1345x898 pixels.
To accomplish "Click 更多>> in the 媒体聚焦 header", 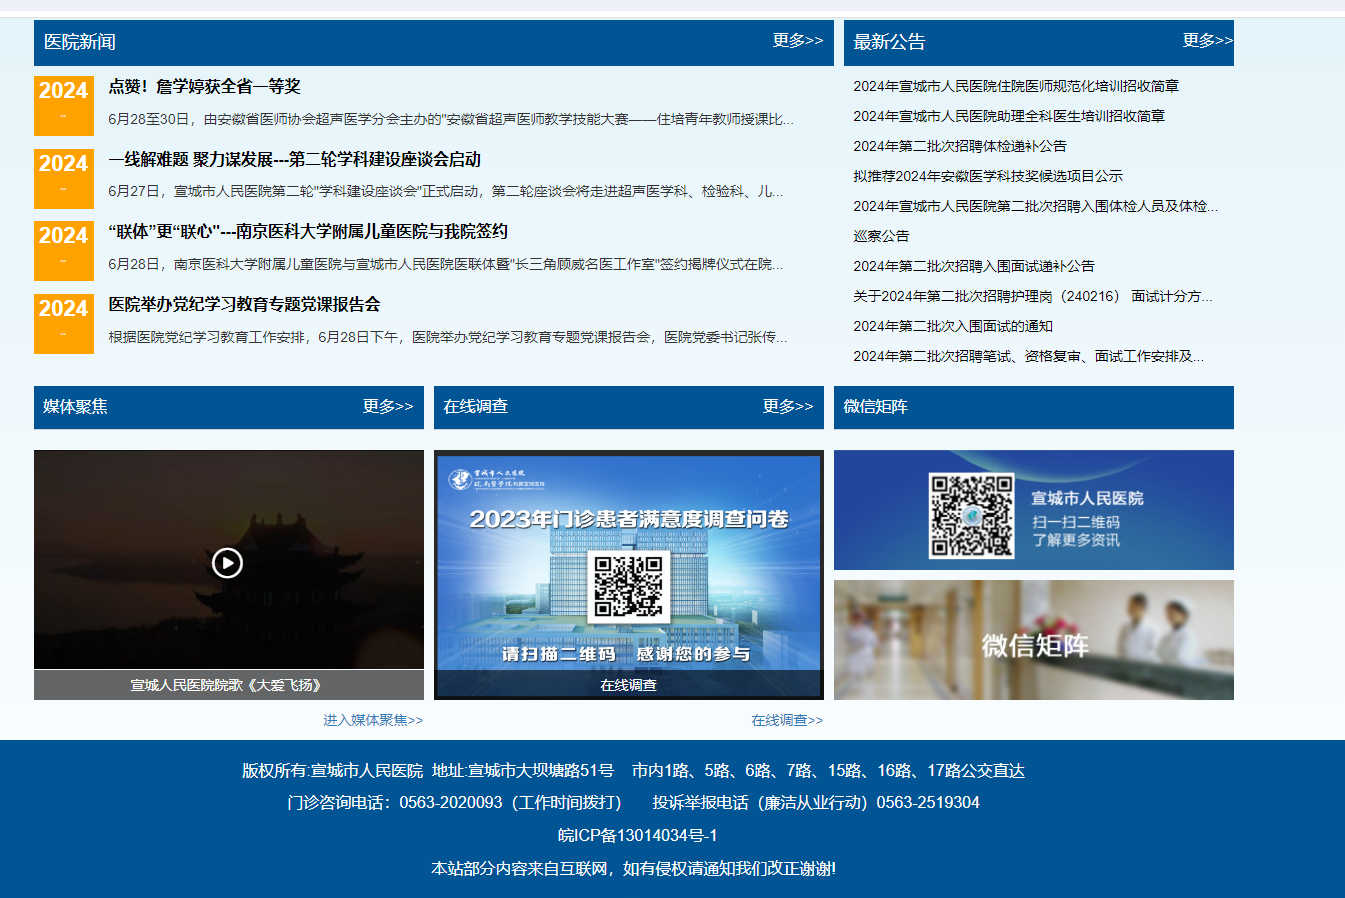I will click(x=387, y=407).
